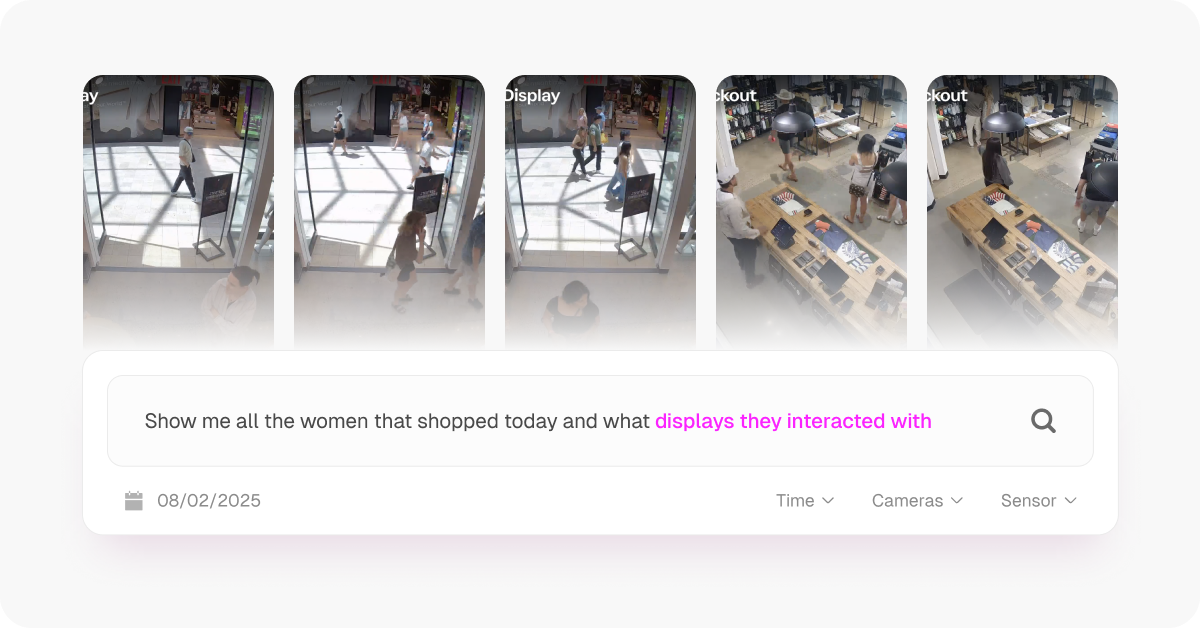
Task: Click the "Display" label on third thumbnail
Action: [532, 96]
